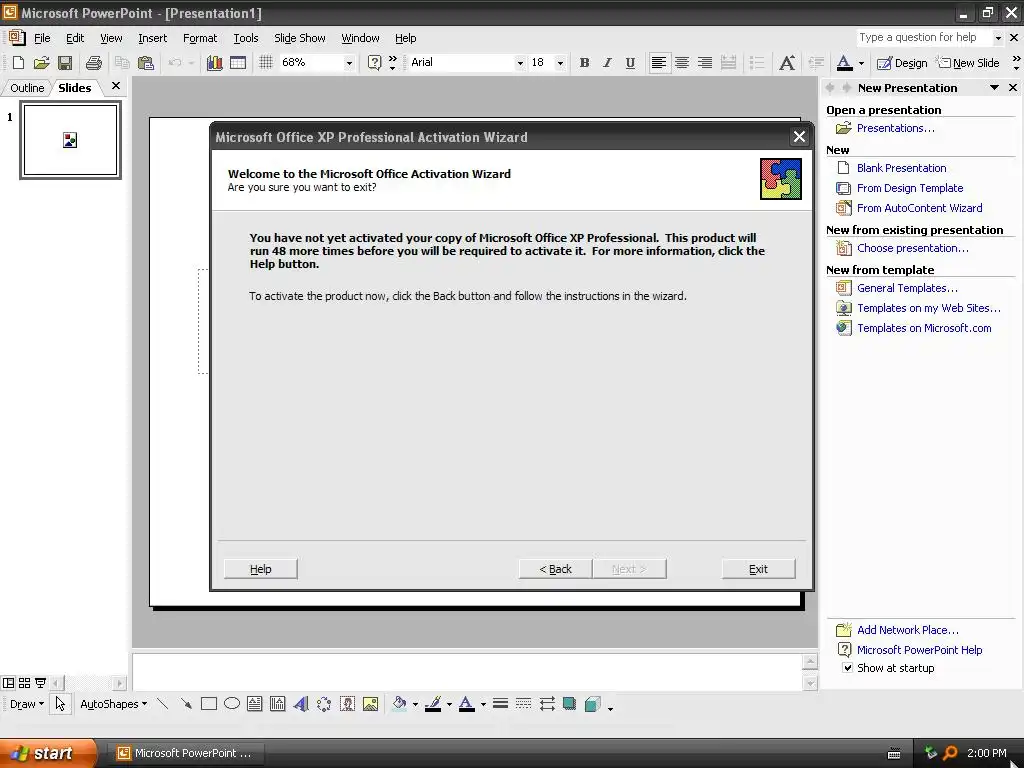
Task: Click the Print toolbar icon
Action: pos(94,63)
